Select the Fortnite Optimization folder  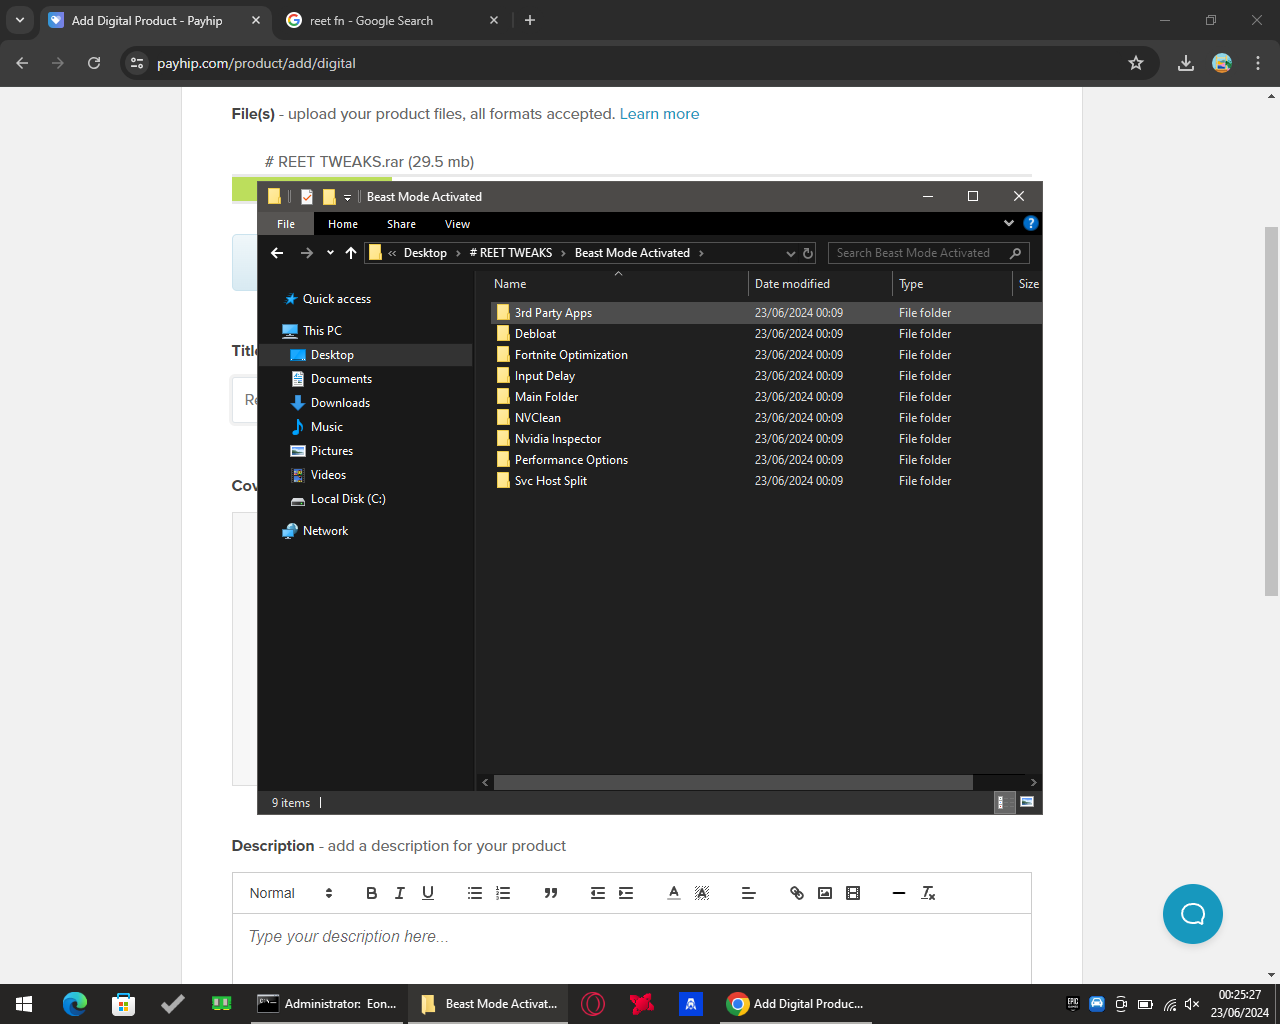pos(571,355)
